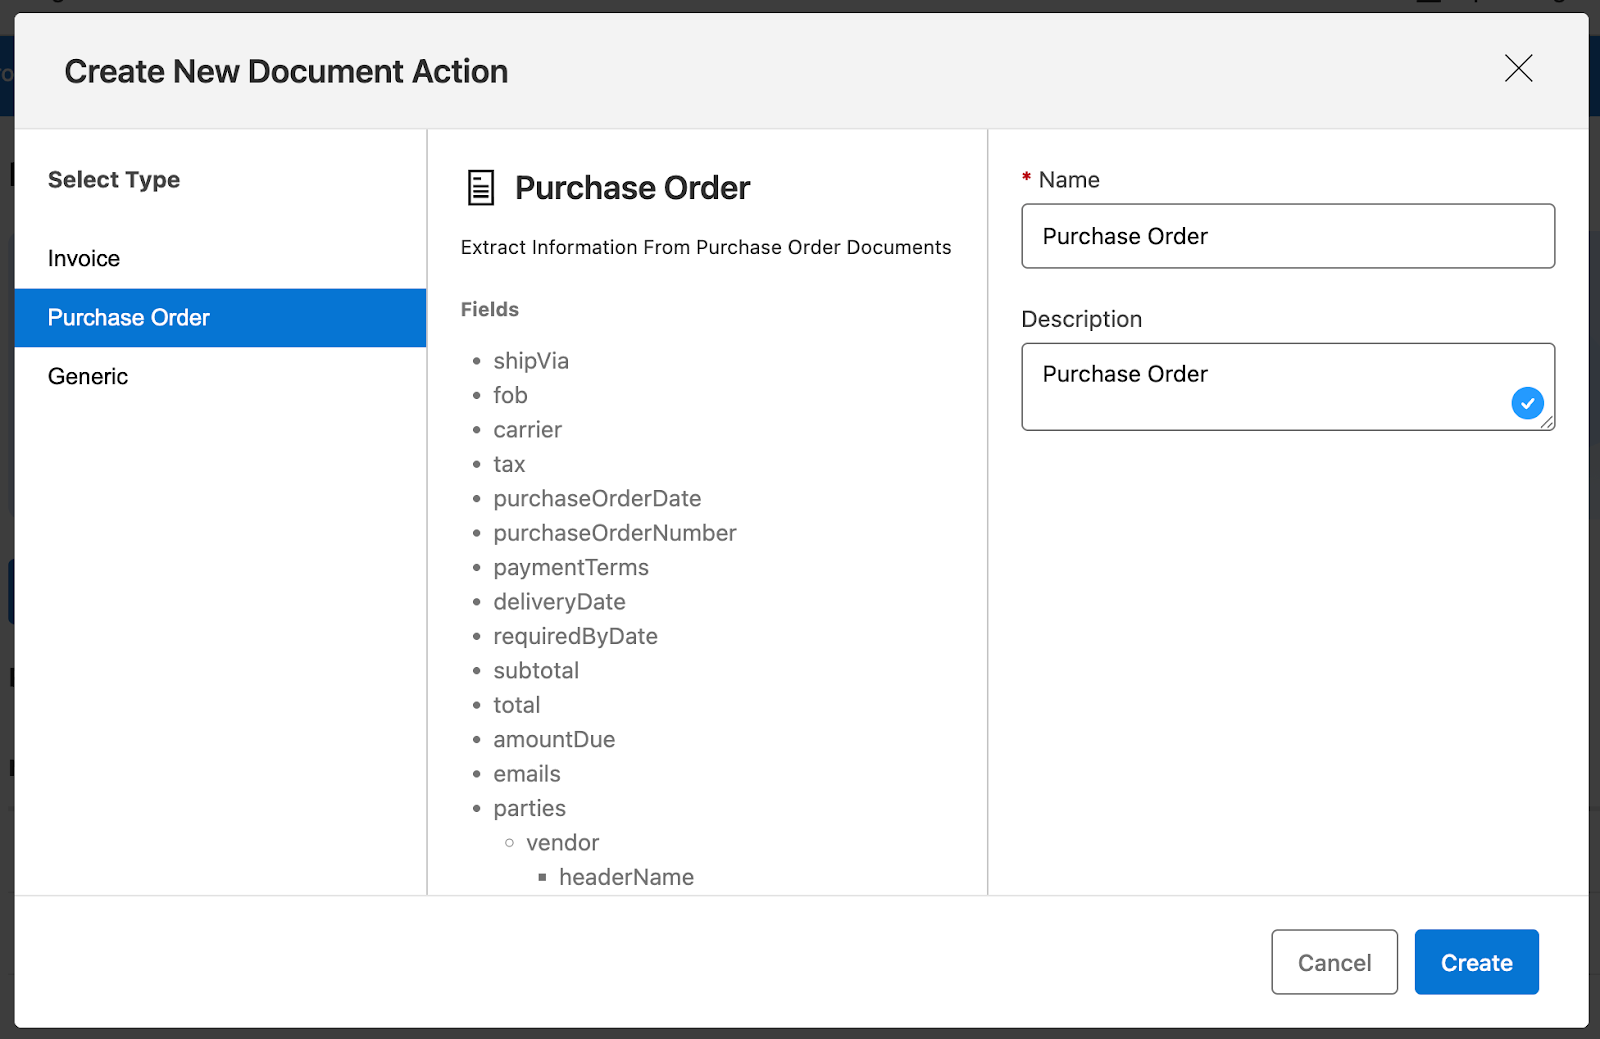This screenshot has height=1039, width=1600.
Task: Click the Create button
Action: point(1476,962)
